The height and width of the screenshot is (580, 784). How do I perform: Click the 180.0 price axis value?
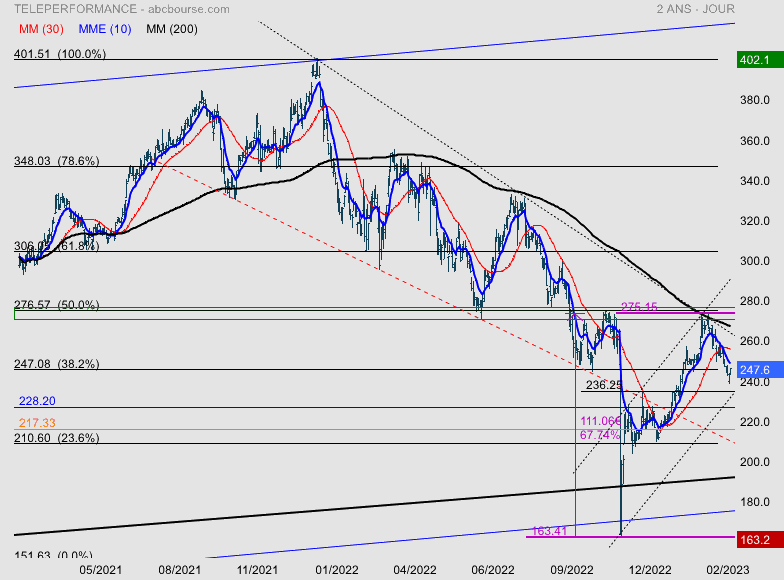click(x=754, y=502)
